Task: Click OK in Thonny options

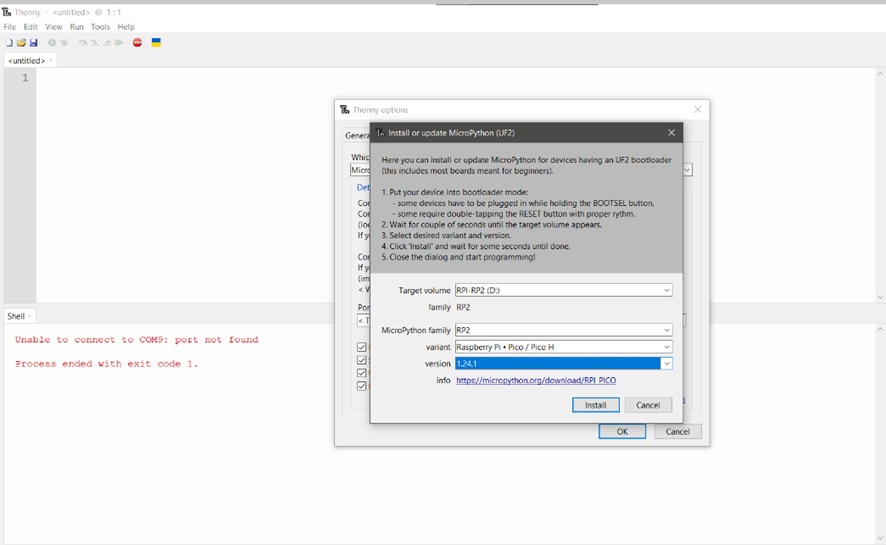Action: (x=622, y=431)
